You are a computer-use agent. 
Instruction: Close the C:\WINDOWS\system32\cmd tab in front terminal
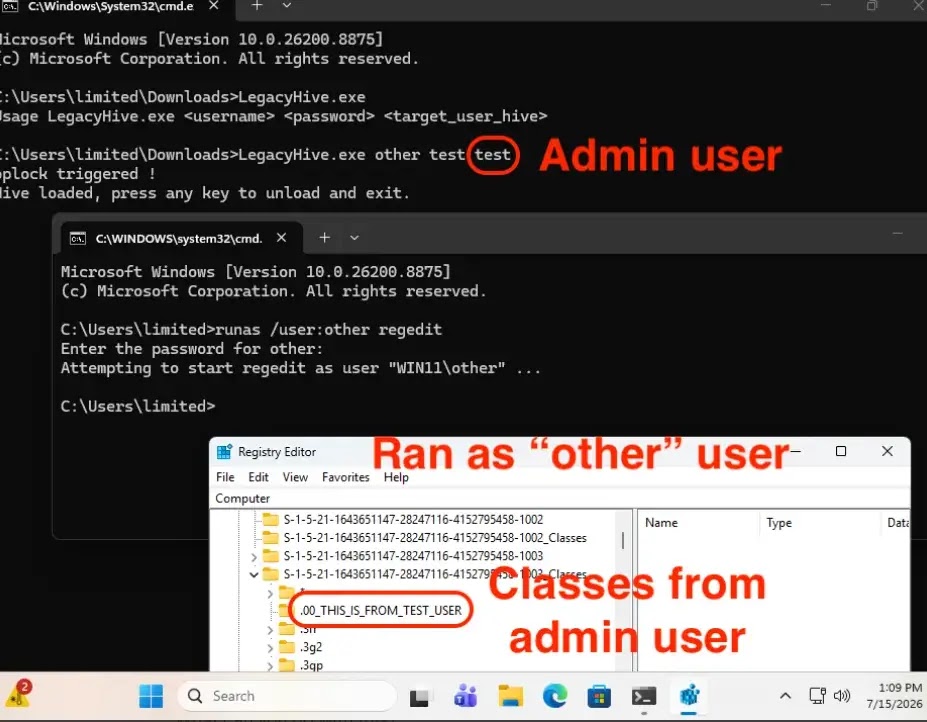coord(281,238)
